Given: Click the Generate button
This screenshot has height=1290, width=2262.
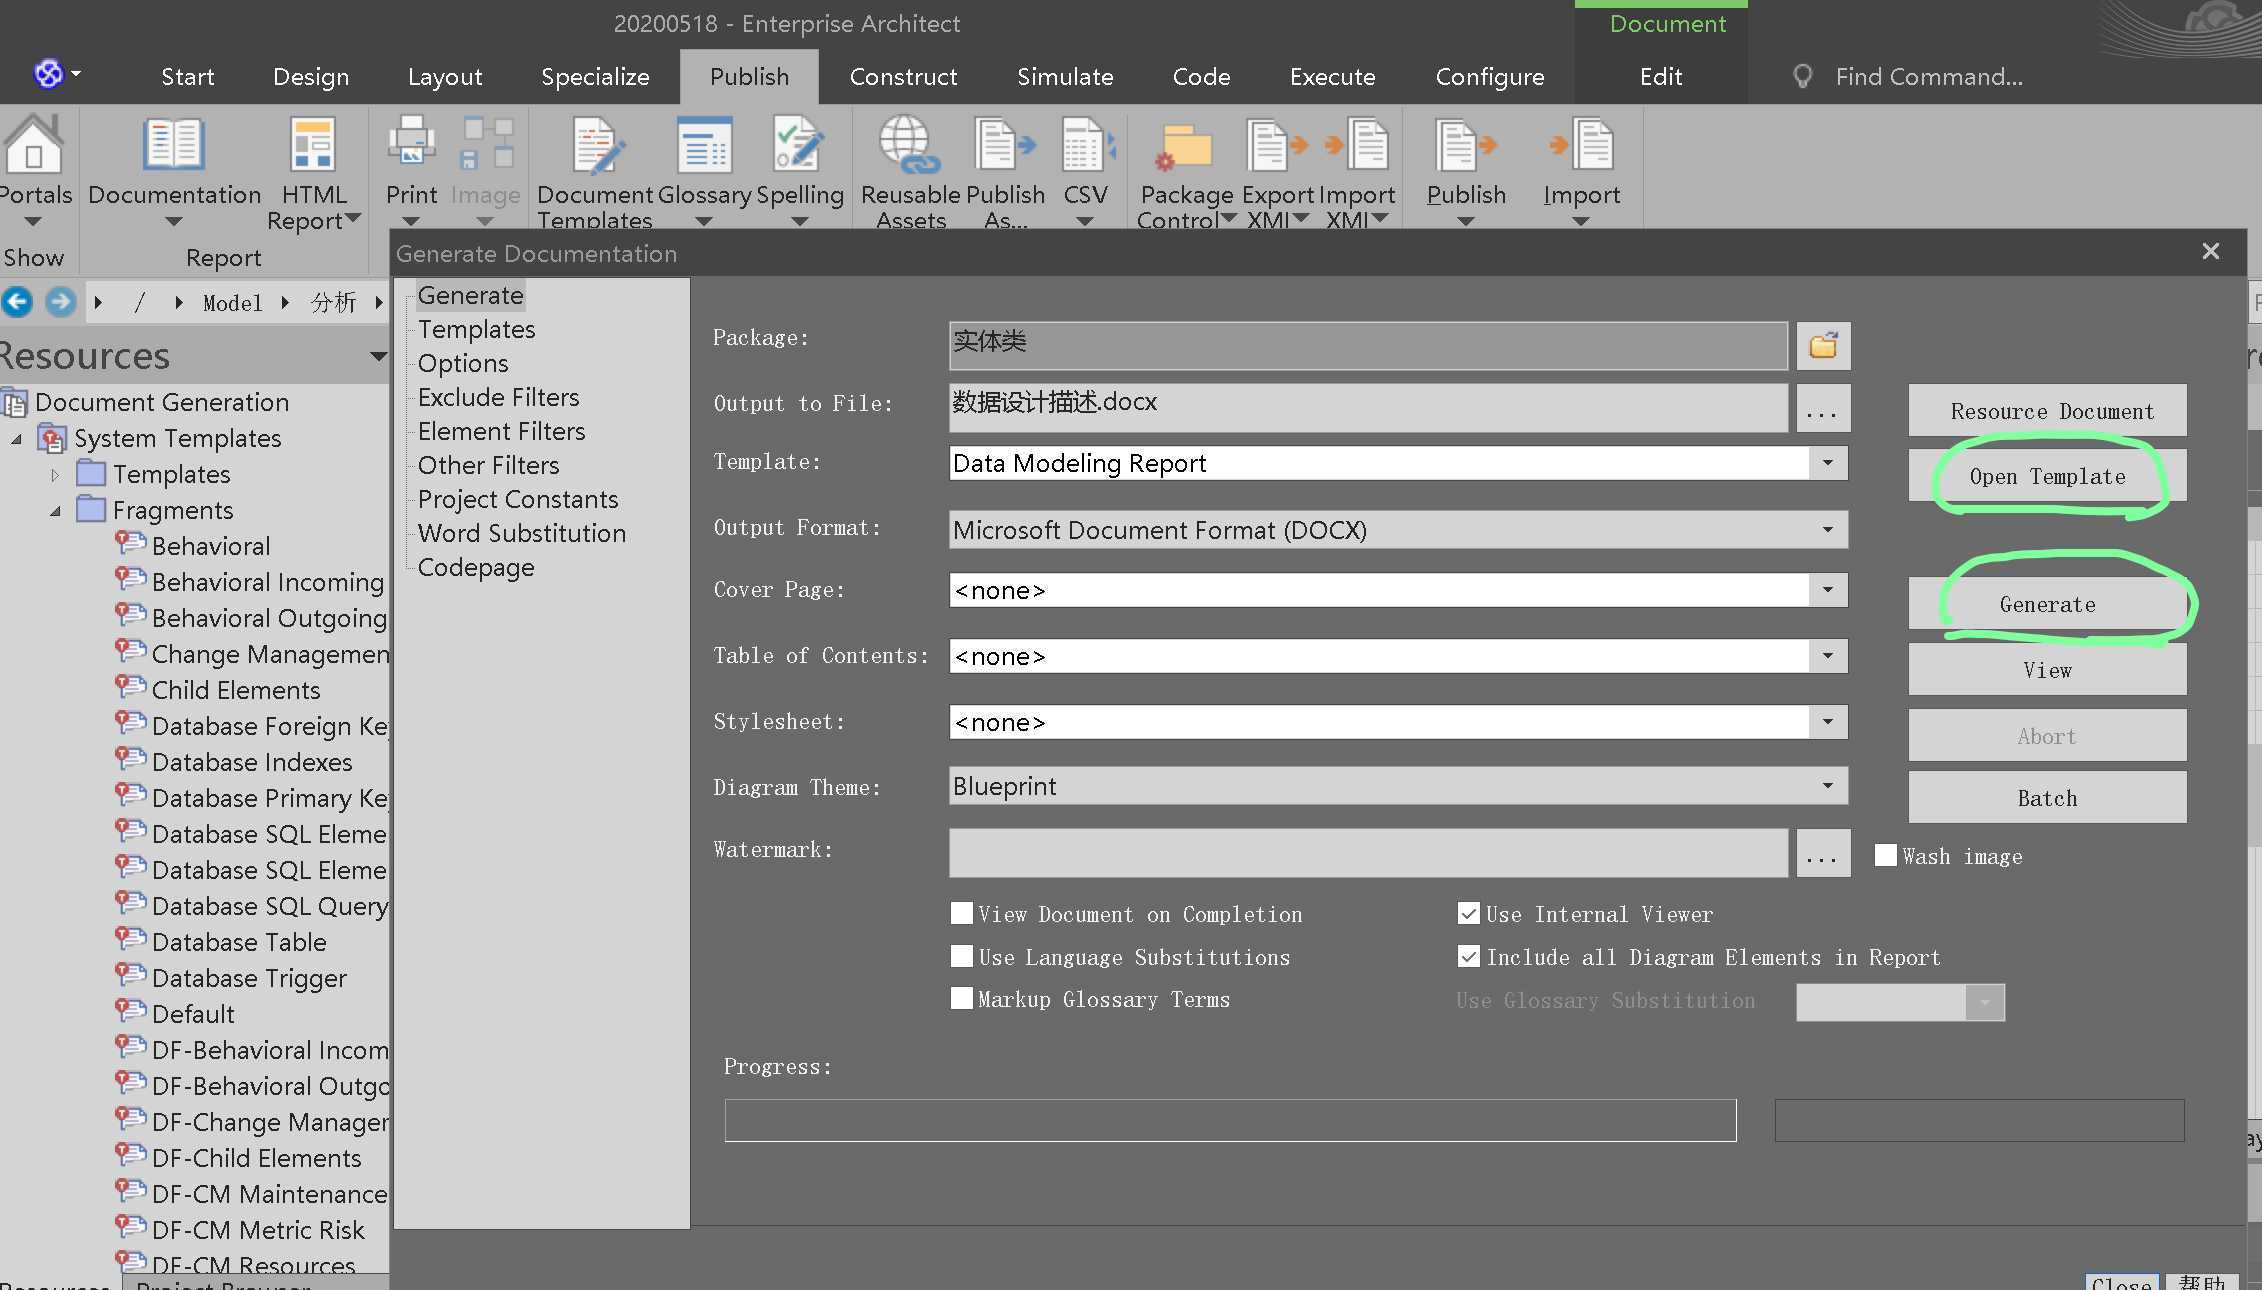Looking at the screenshot, I should pos(2046,603).
